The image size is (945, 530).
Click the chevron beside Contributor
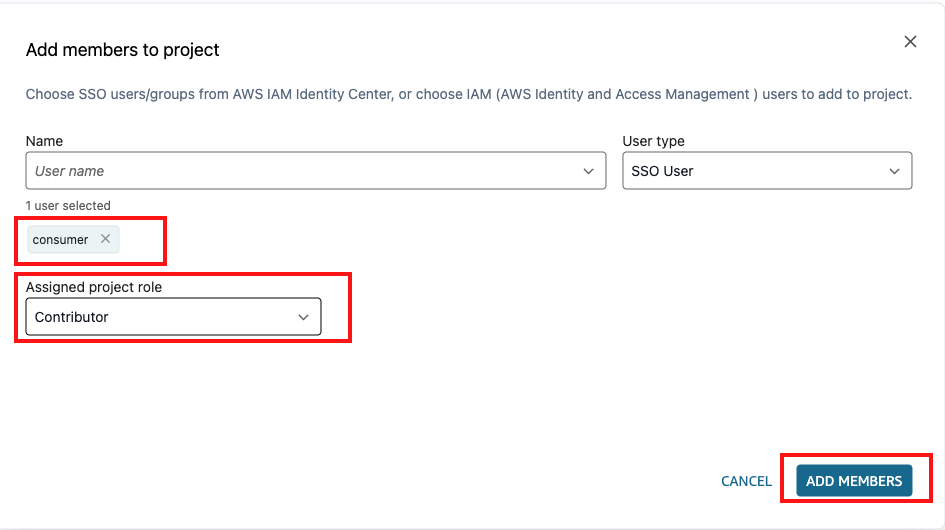[304, 317]
